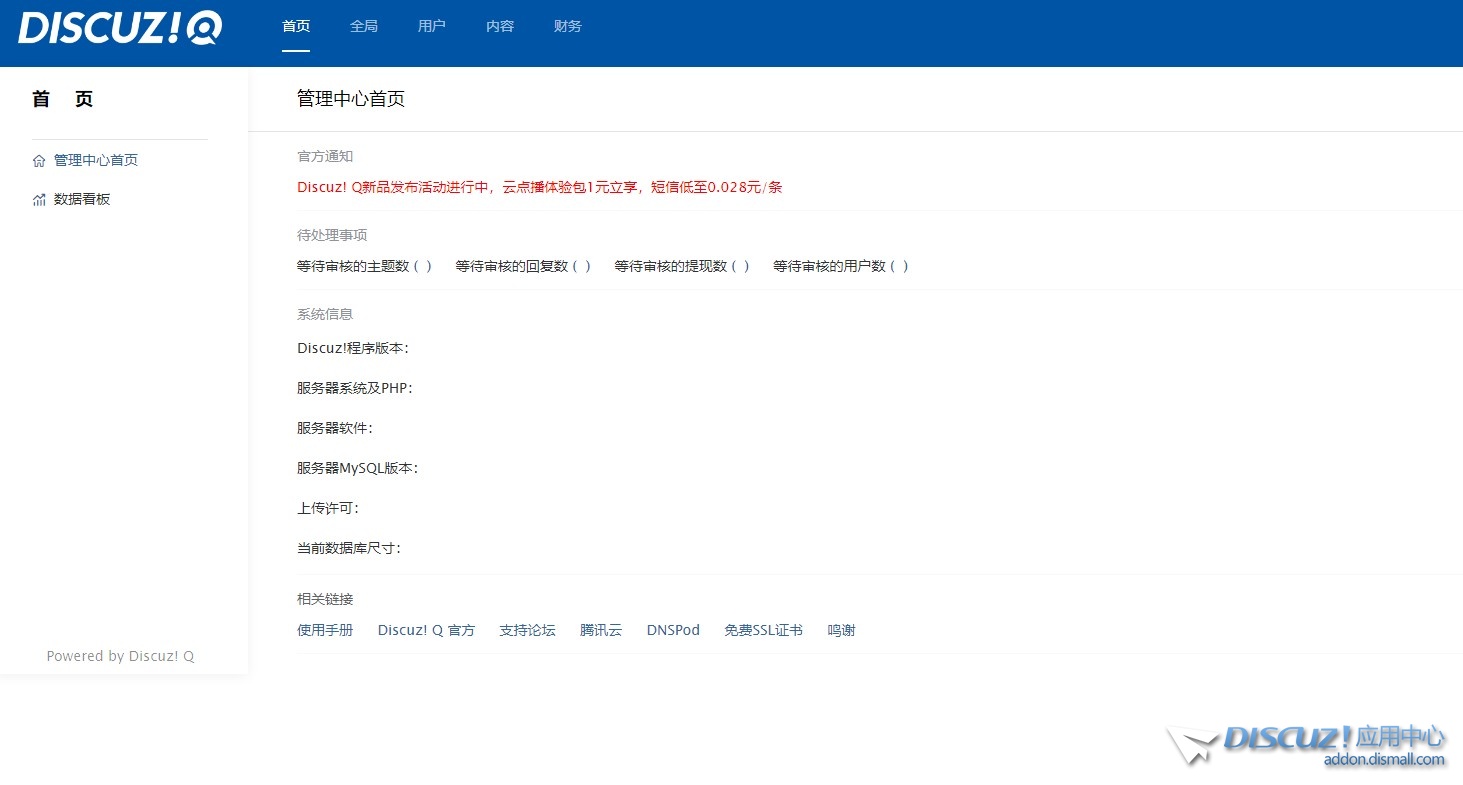The image size is (1463, 785).
Task: Open the 内容 section
Action: (x=499, y=27)
